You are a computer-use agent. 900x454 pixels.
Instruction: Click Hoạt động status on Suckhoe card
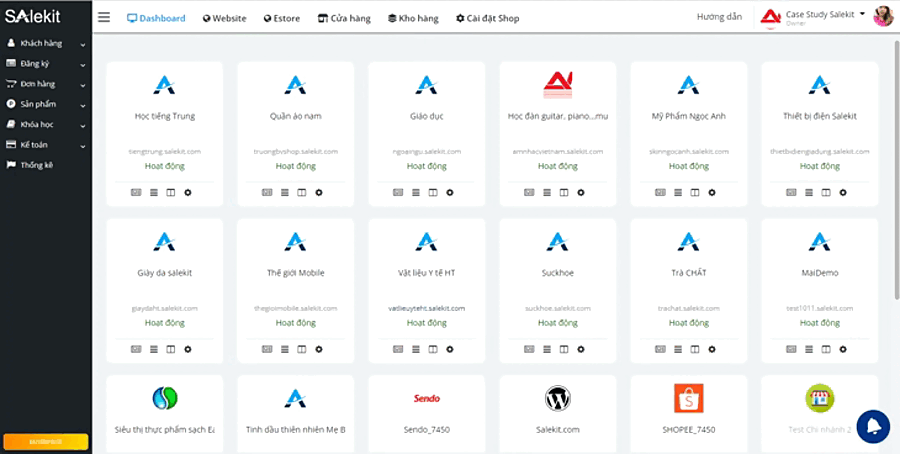click(x=557, y=323)
